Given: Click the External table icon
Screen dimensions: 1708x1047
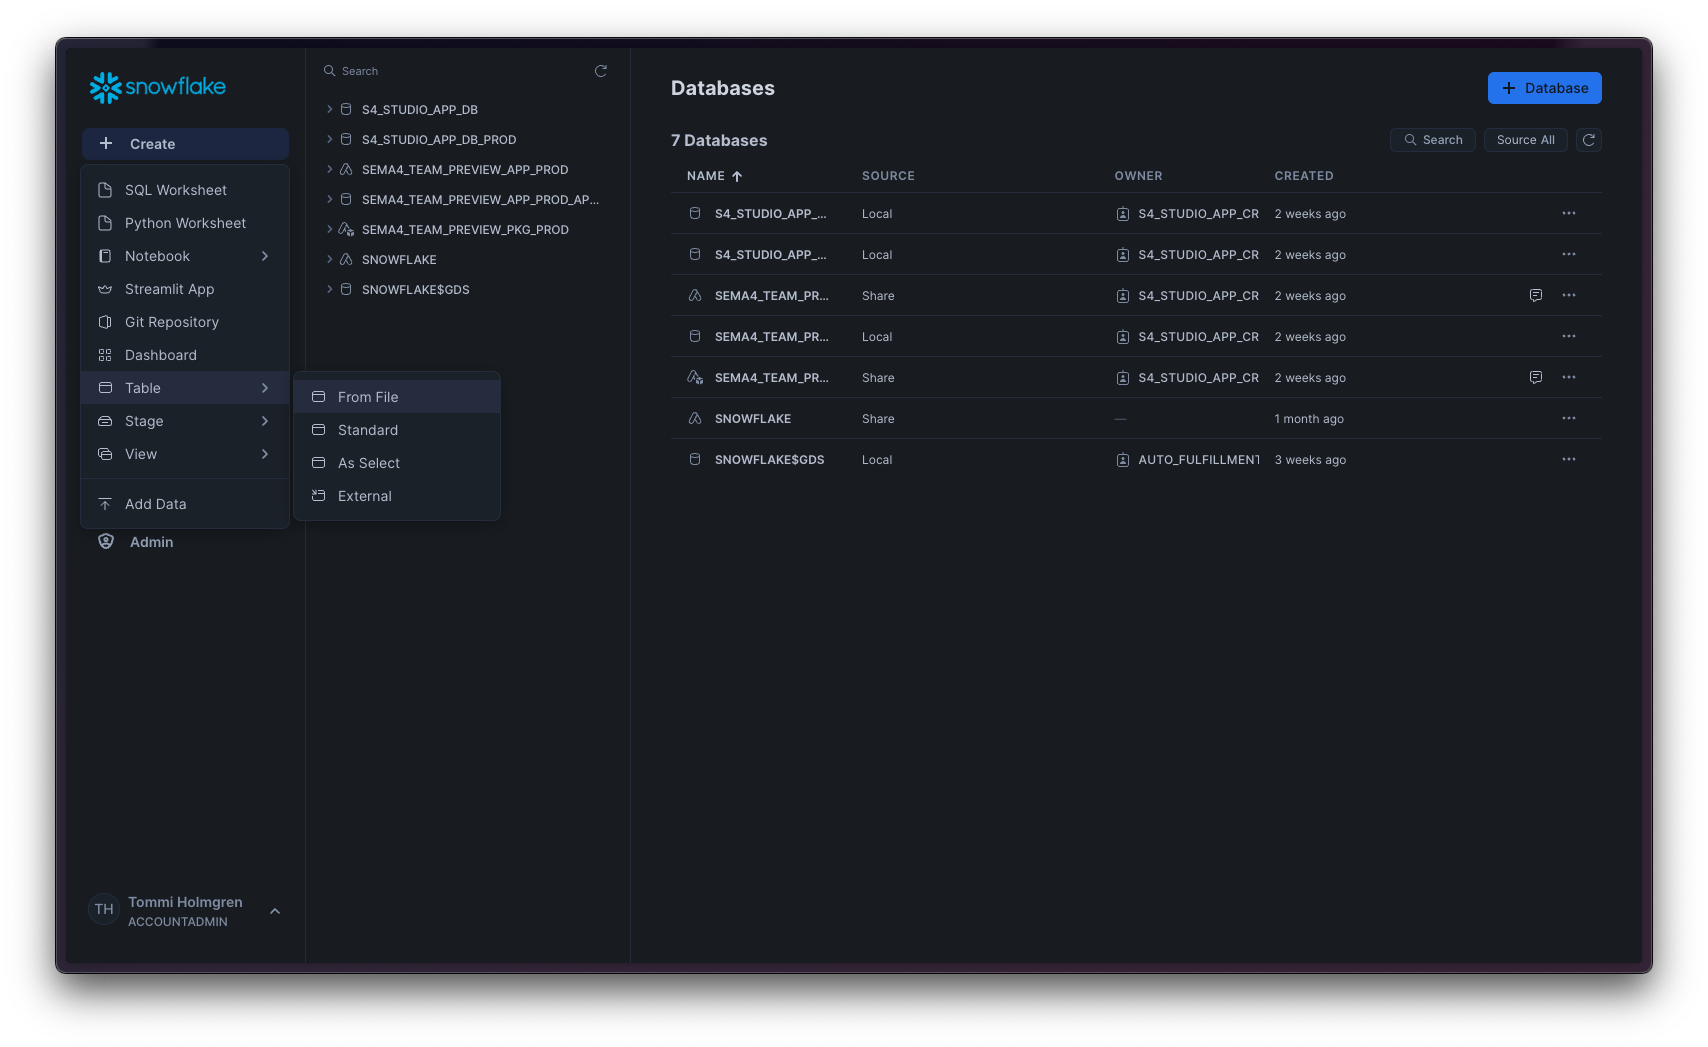Looking at the screenshot, I should 319,496.
